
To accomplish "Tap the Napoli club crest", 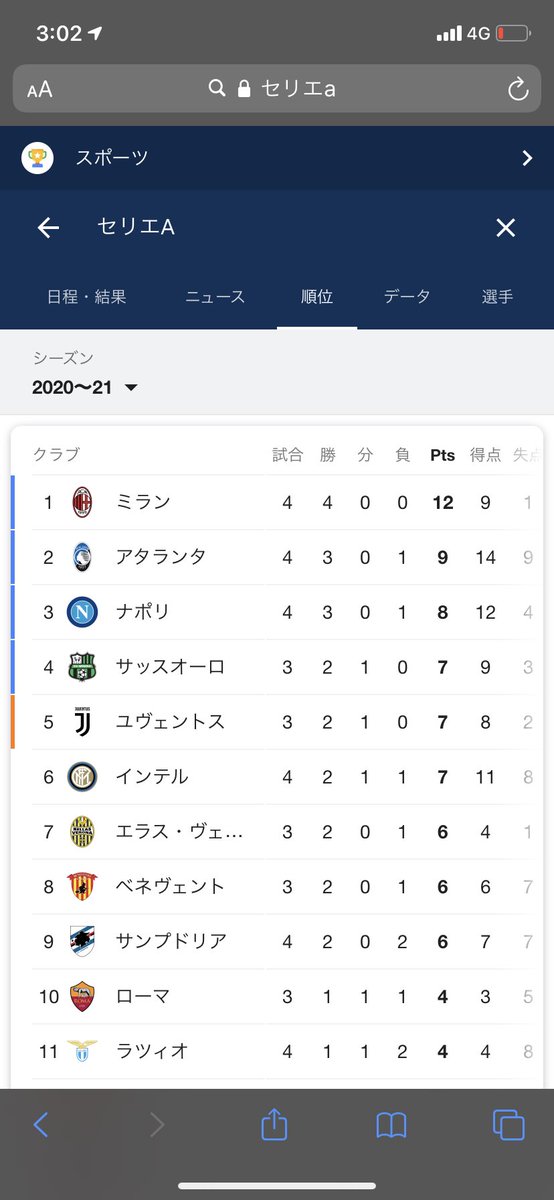I will pos(82,612).
